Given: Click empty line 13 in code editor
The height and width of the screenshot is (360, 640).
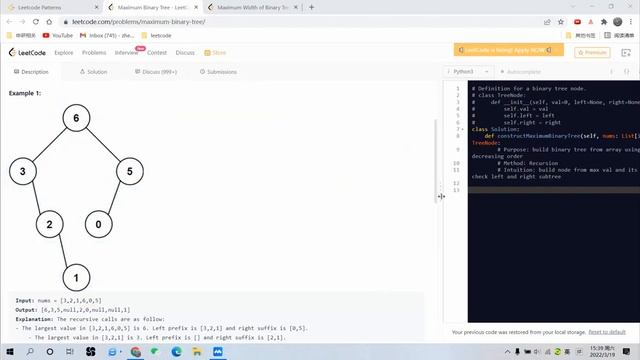Looking at the screenshot, I should pyautogui.click(x=553, y=190).
